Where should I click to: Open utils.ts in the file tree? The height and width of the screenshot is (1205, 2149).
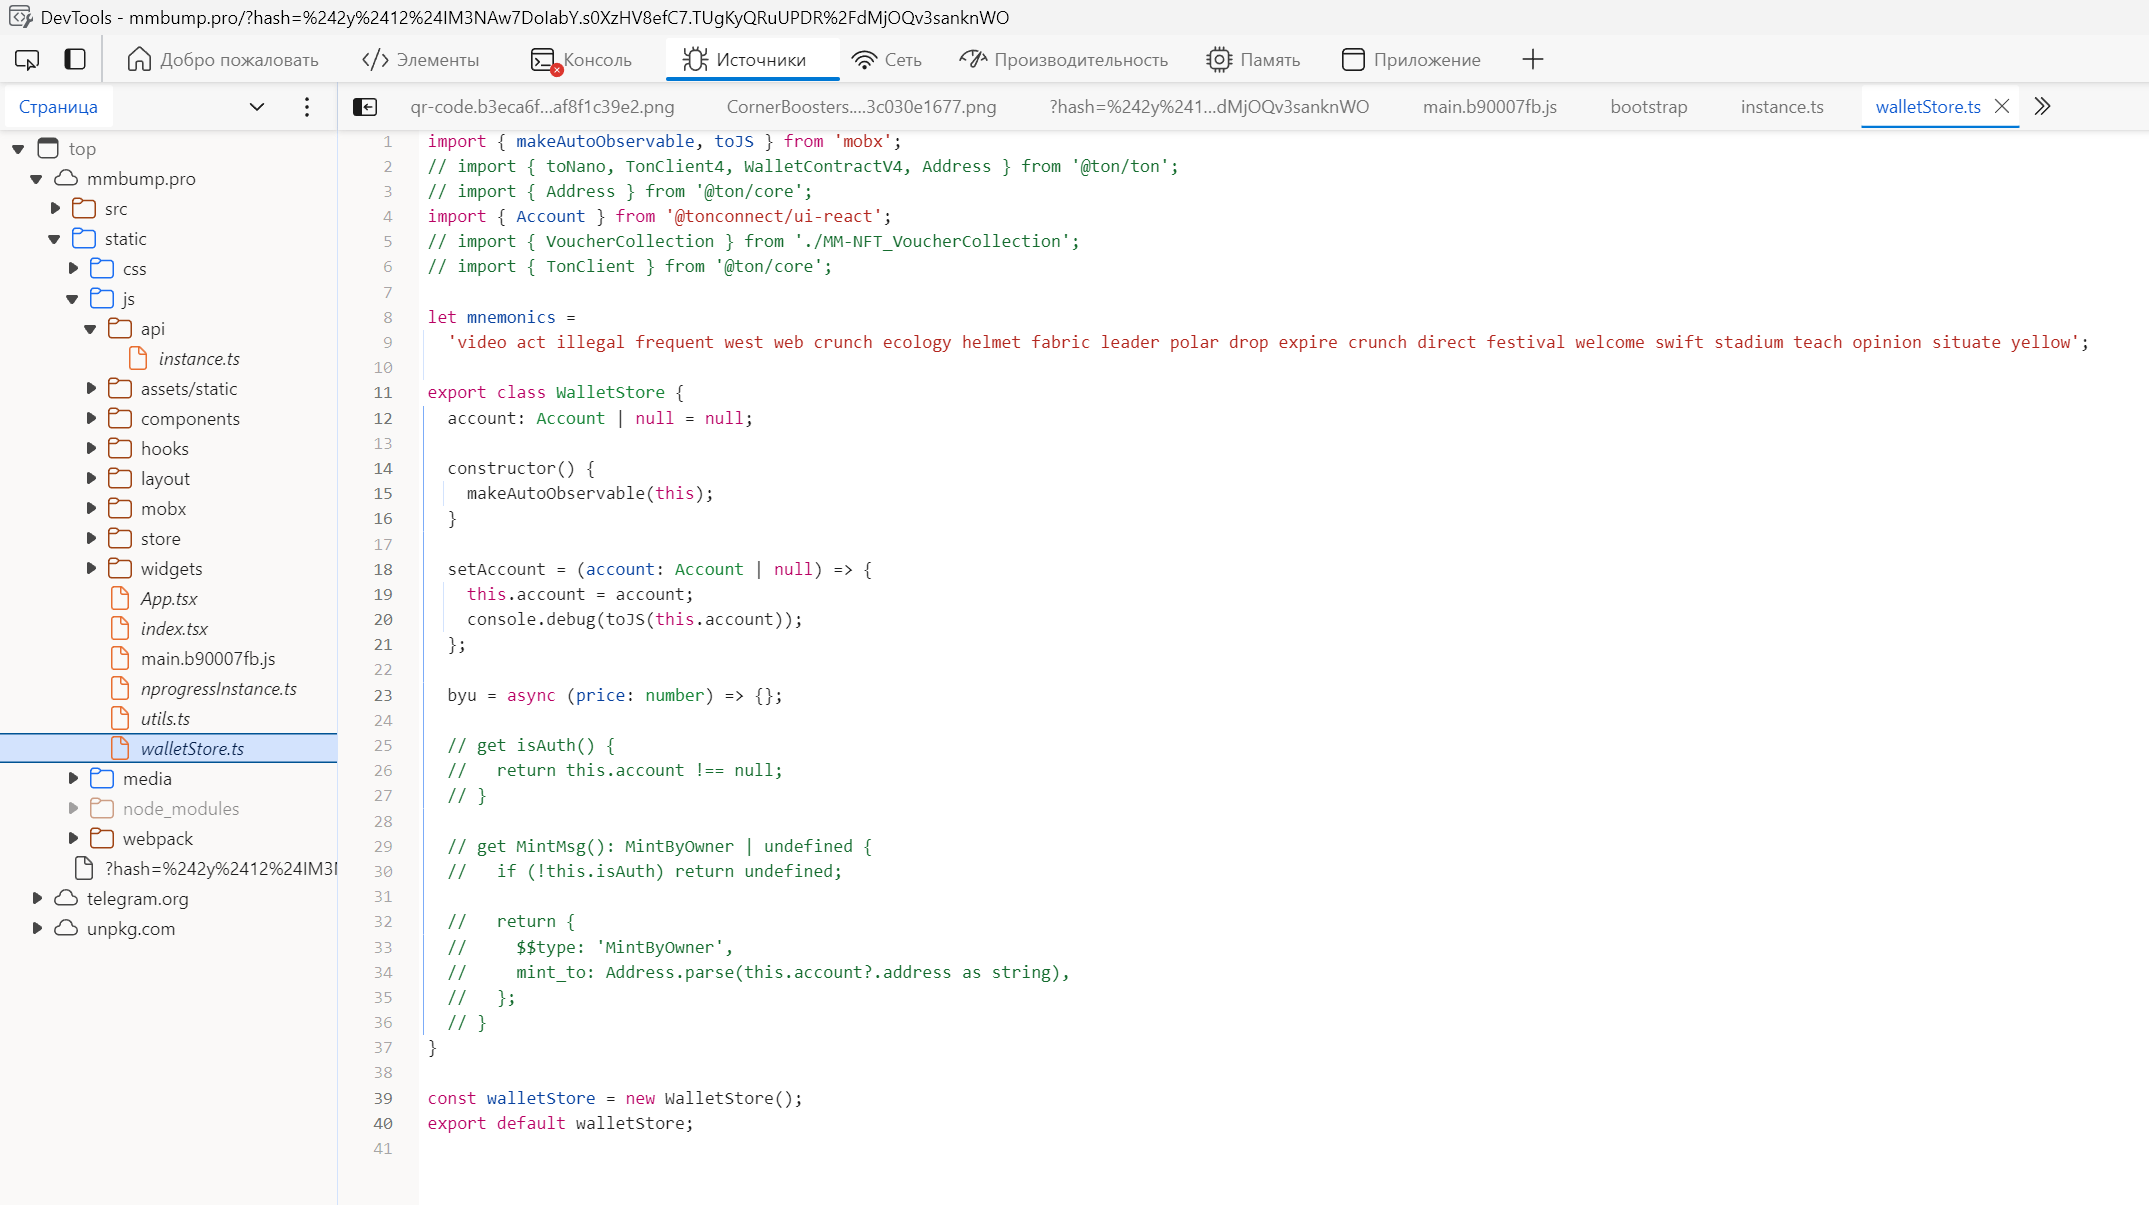(165, 719)
